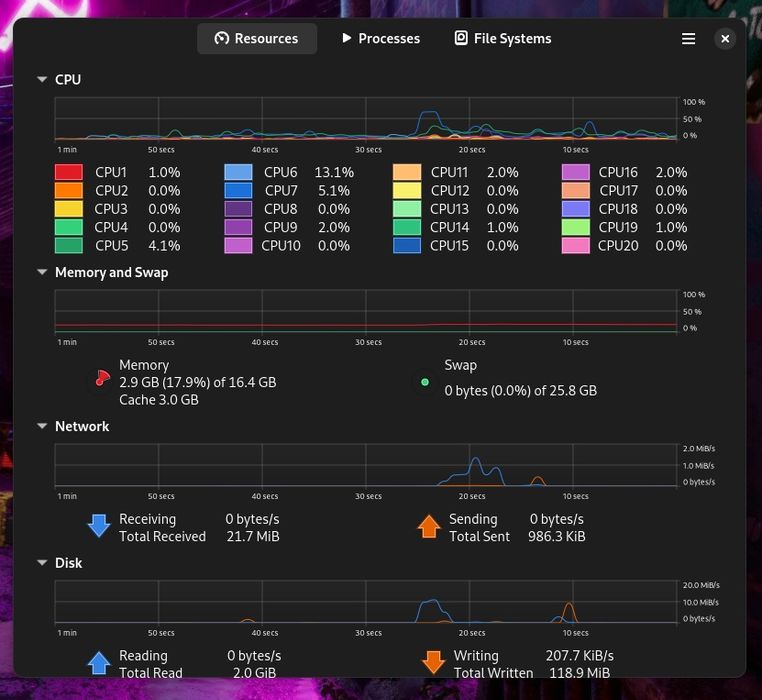Open the pink CPU20 color swatch

[x=575, y=245]
